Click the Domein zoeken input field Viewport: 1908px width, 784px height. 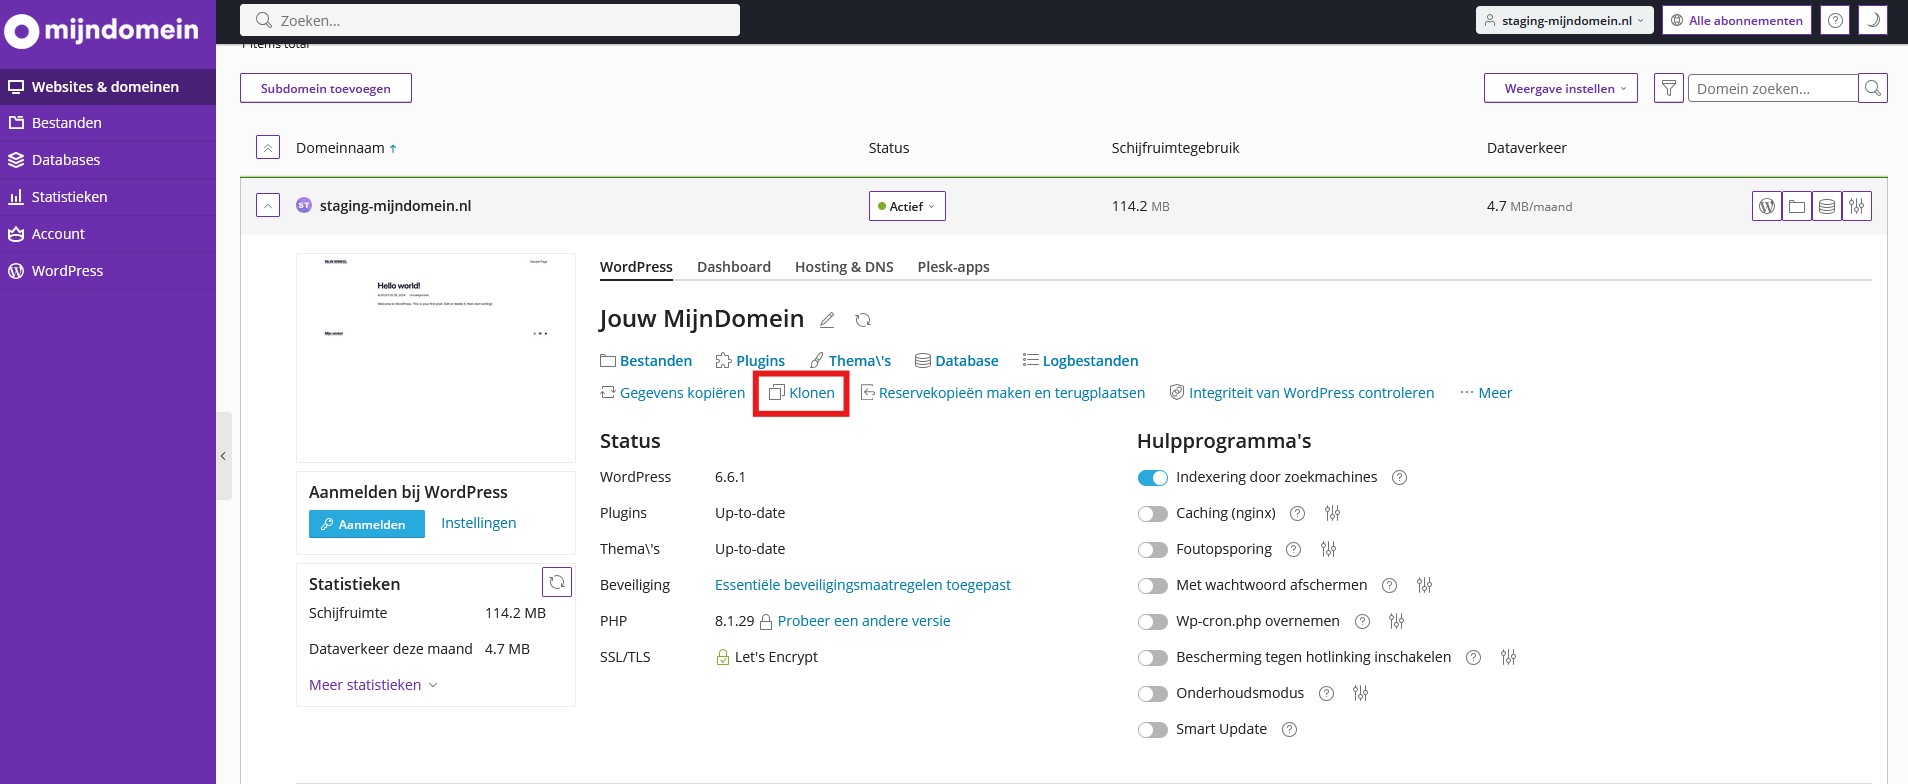[x=1772, y=89]
